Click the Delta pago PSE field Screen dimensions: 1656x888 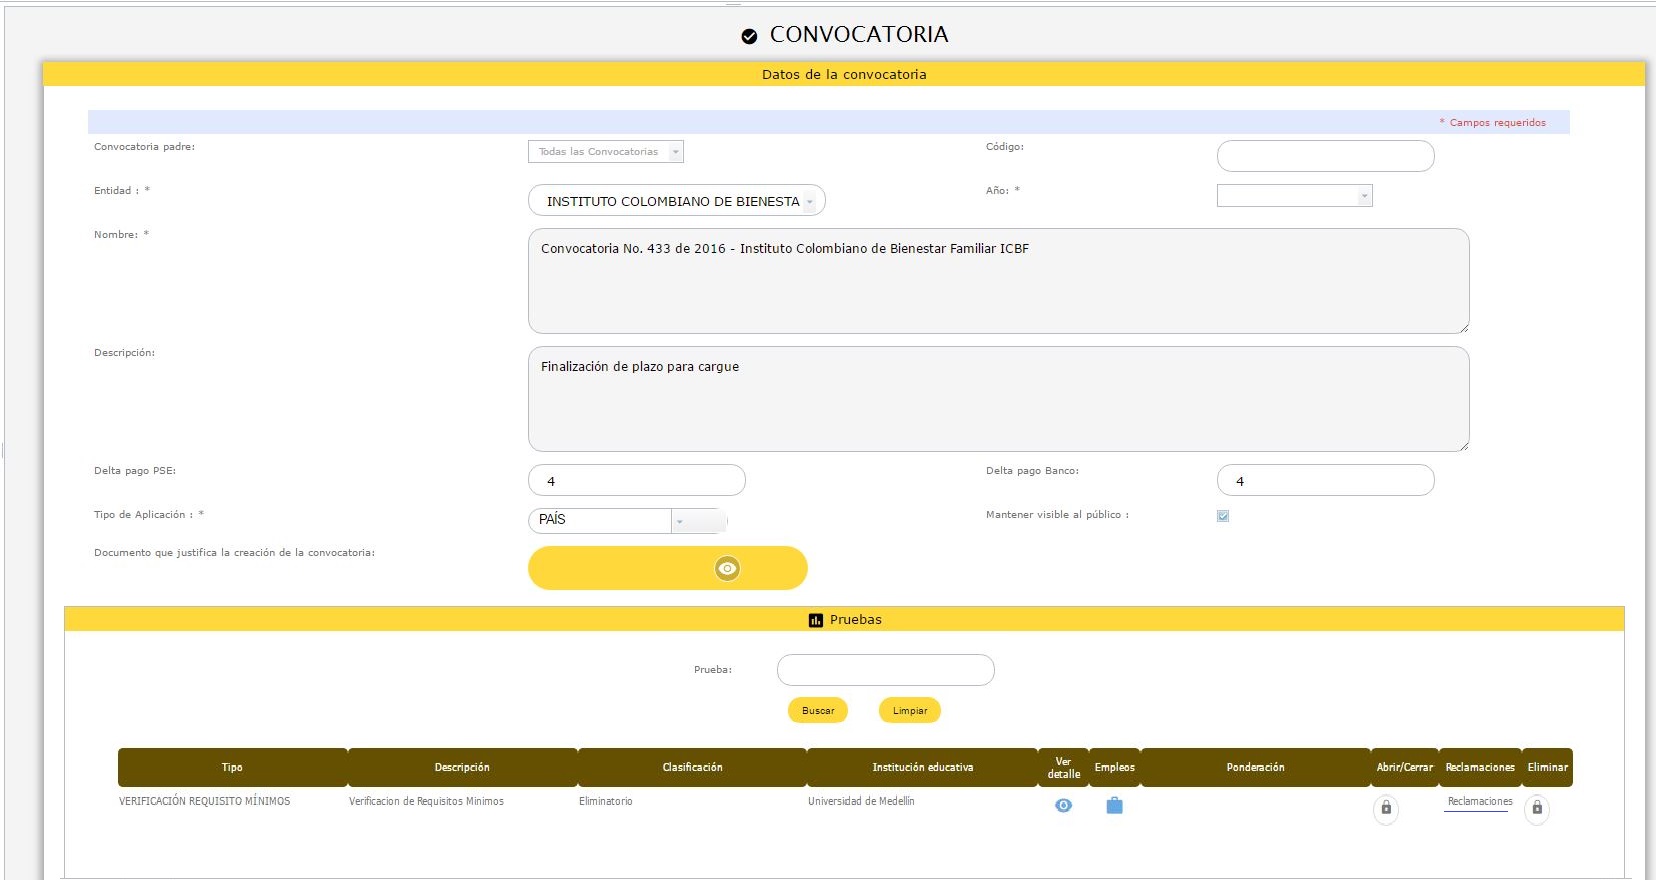[x=636, y=481]
